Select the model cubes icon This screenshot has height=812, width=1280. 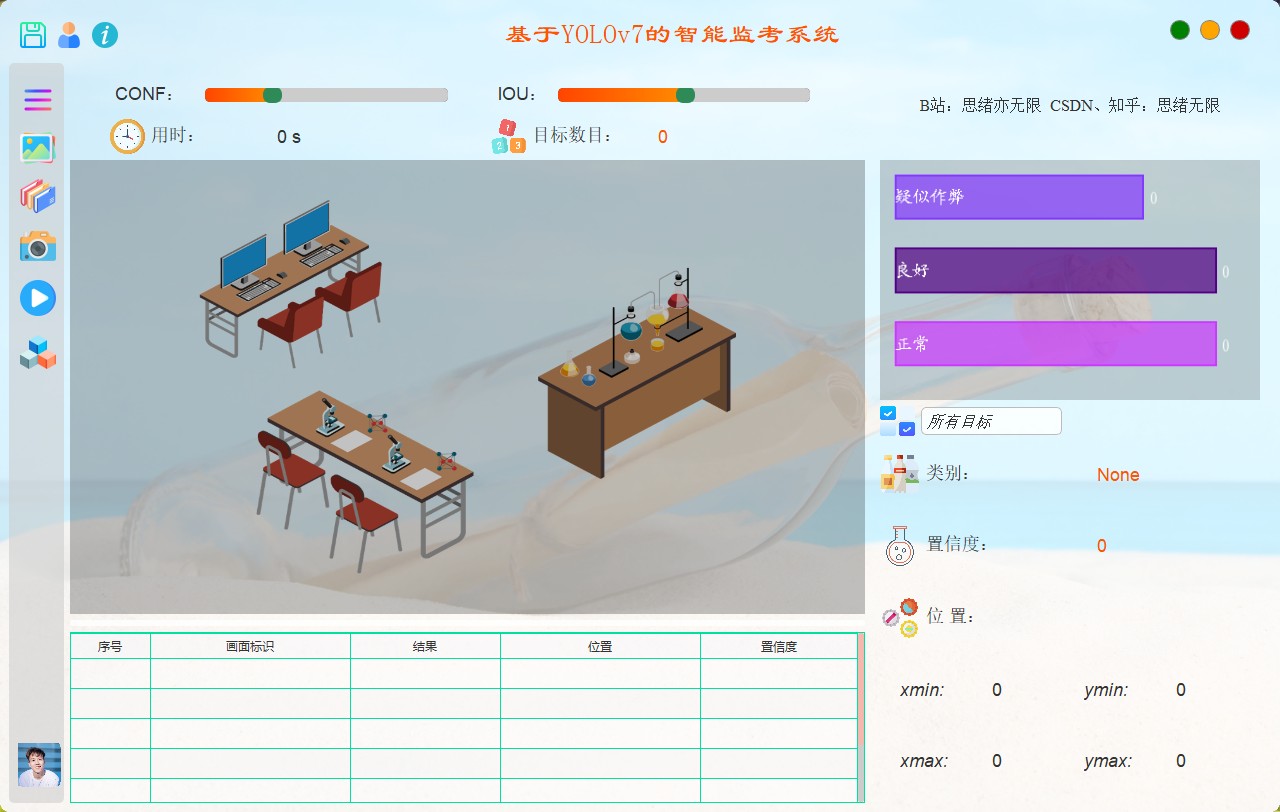coord(38,354)
